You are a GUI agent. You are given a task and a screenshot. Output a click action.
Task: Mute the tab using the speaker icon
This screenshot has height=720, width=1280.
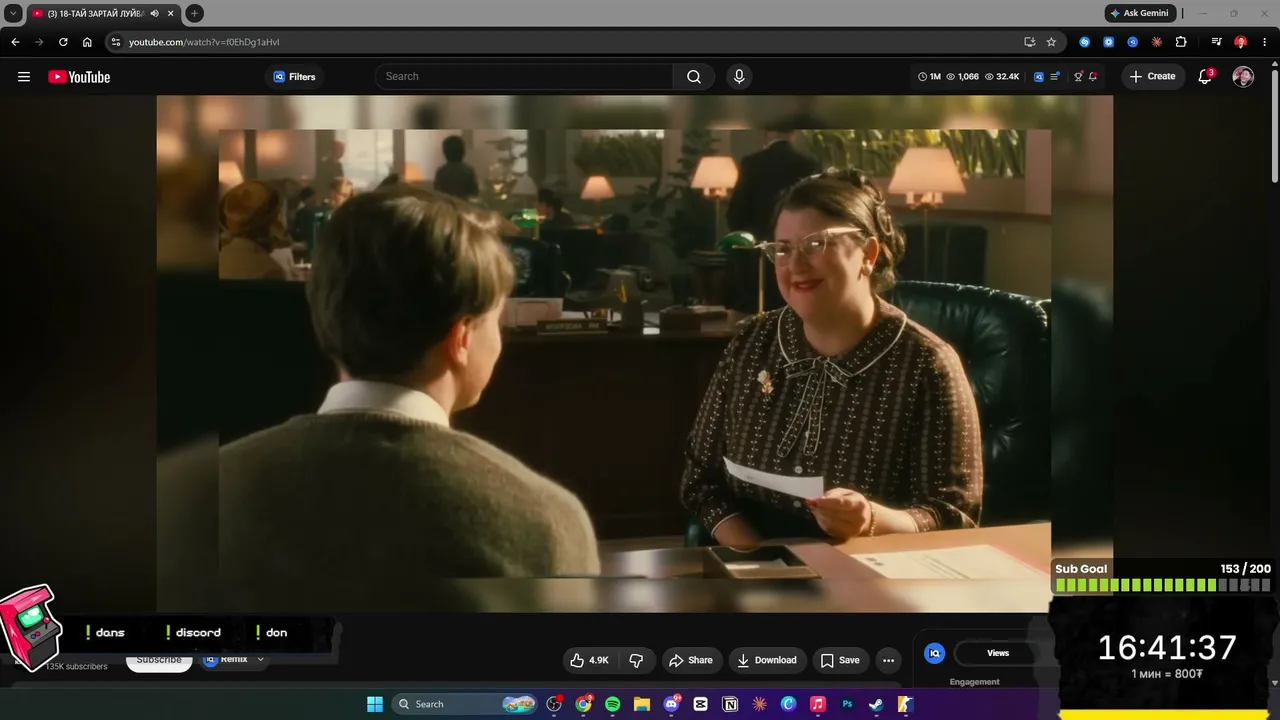click(x=155, y=13)
